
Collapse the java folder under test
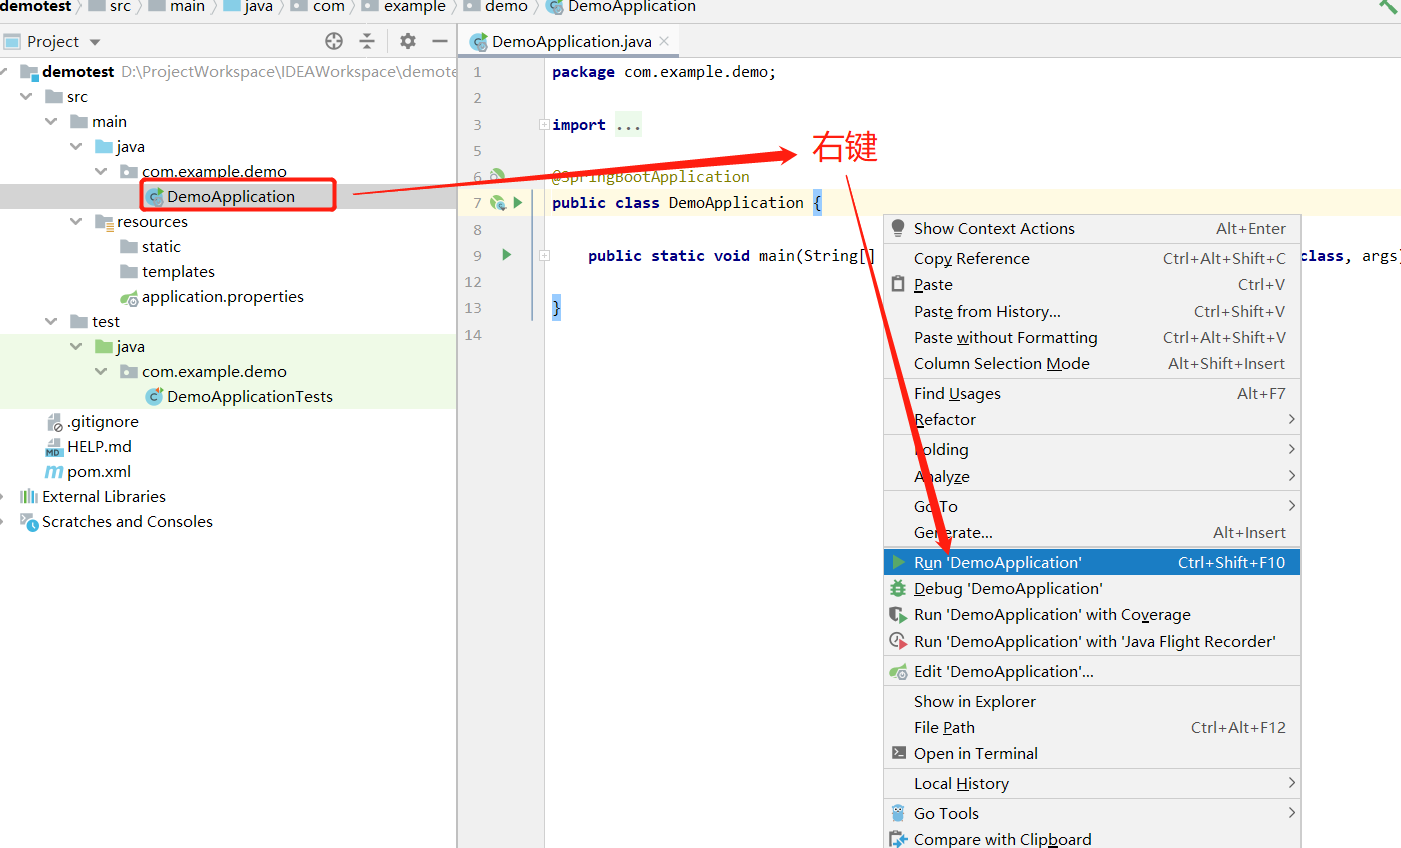[x=77, y=346]
